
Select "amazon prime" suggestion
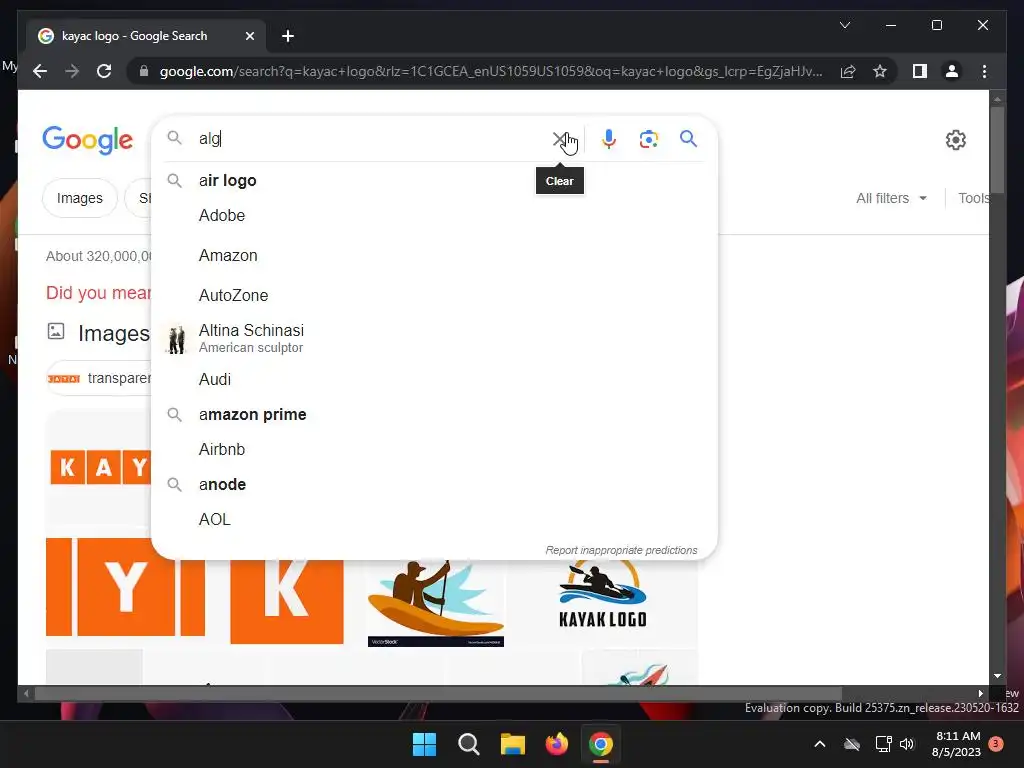tap(434, 415)
